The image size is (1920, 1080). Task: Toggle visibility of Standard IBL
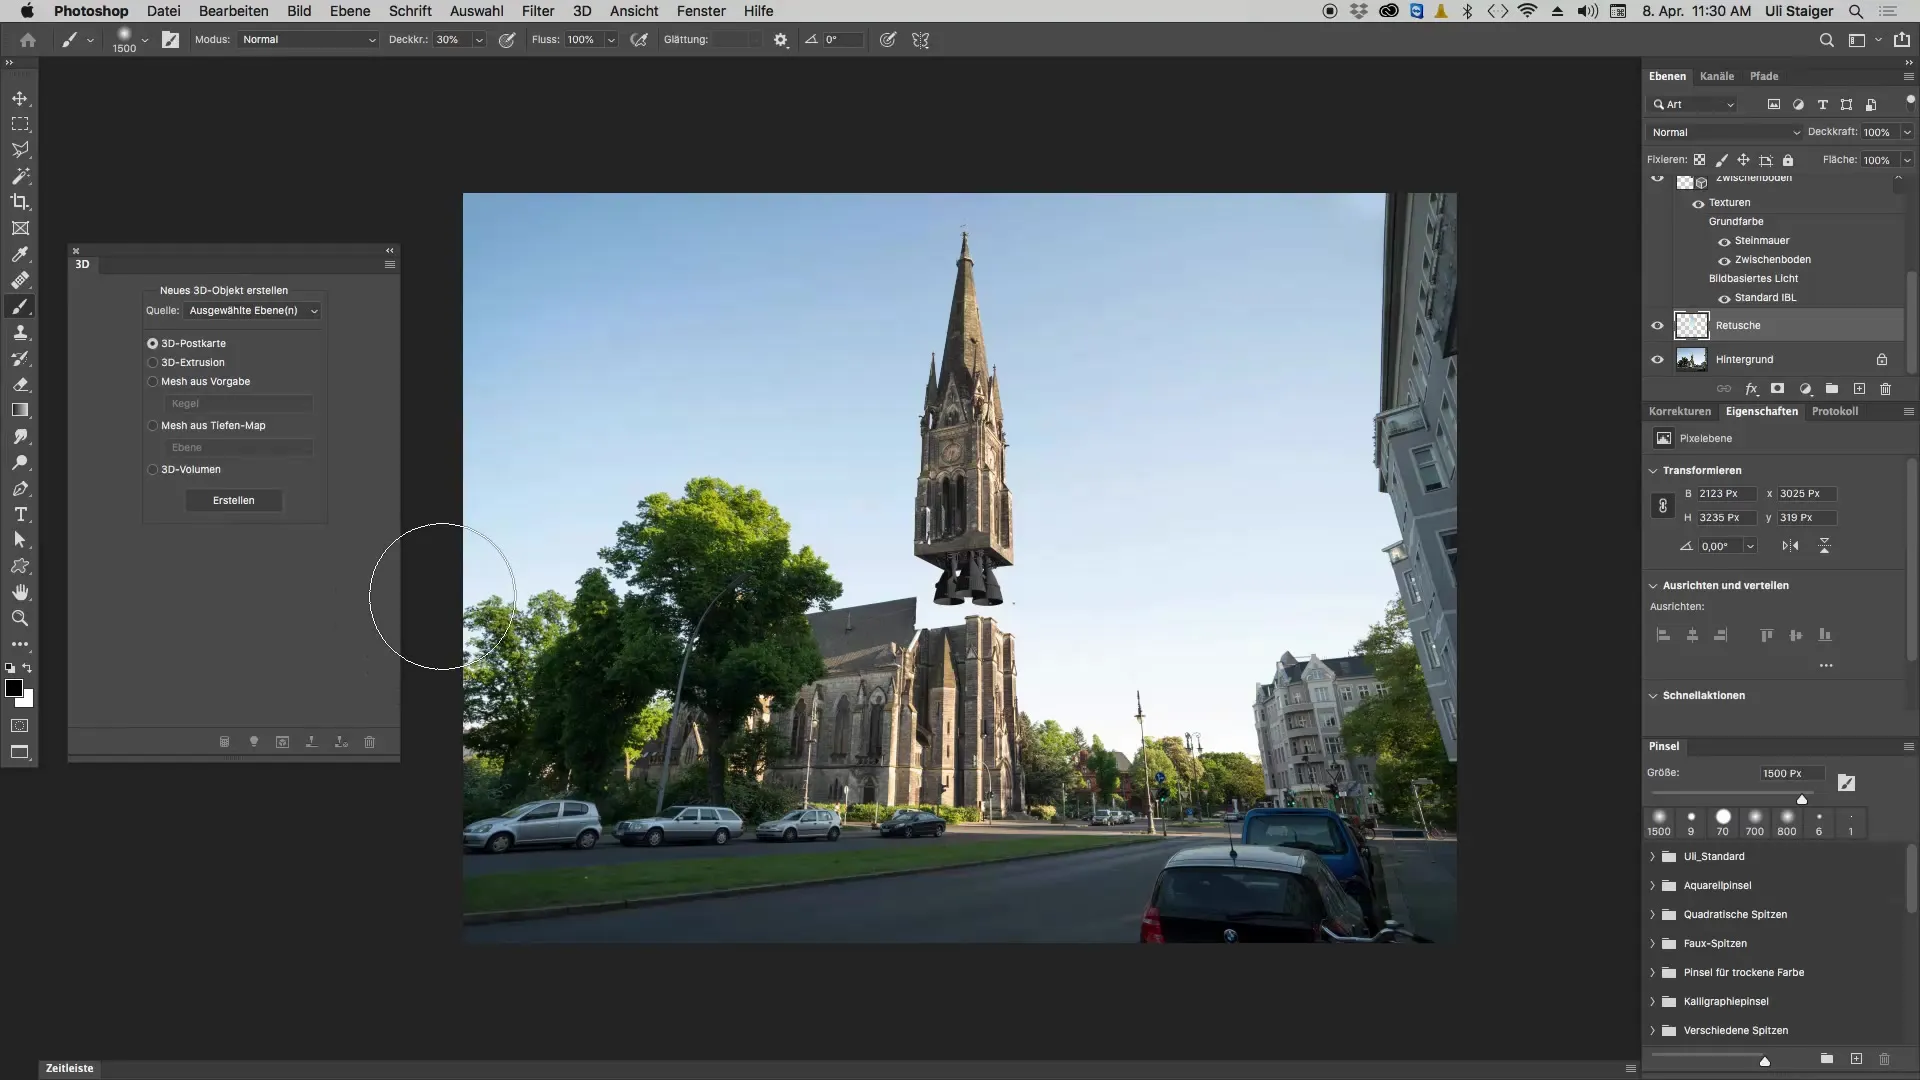click(x=1724, y=298)
